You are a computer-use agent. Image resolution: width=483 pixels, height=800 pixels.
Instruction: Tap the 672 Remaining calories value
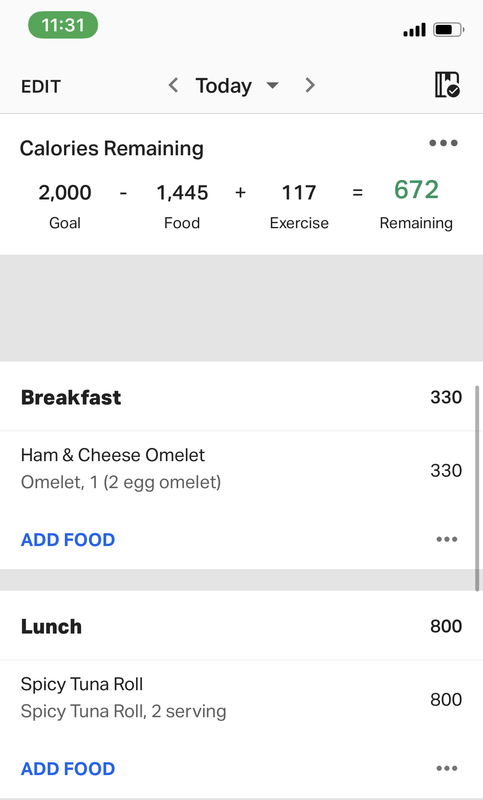(416, 190)
